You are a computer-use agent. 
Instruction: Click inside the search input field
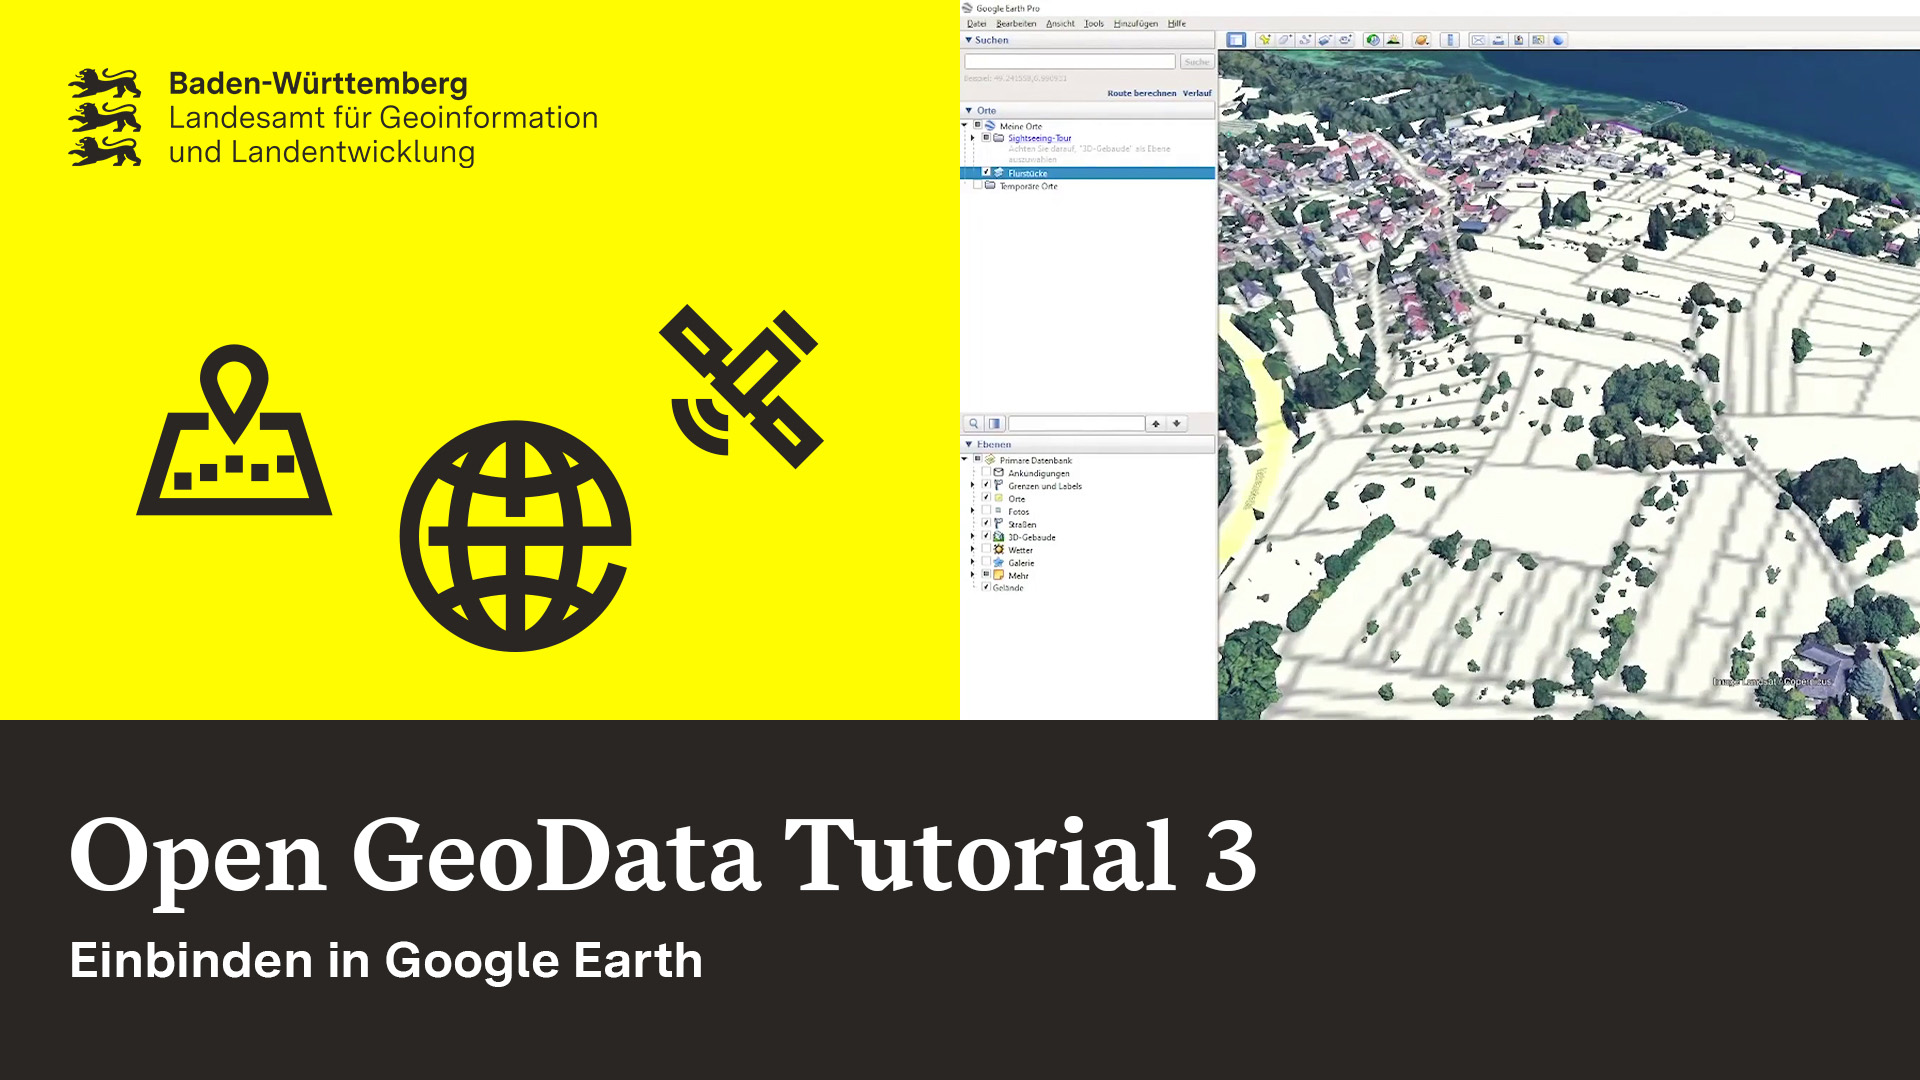1070,62
